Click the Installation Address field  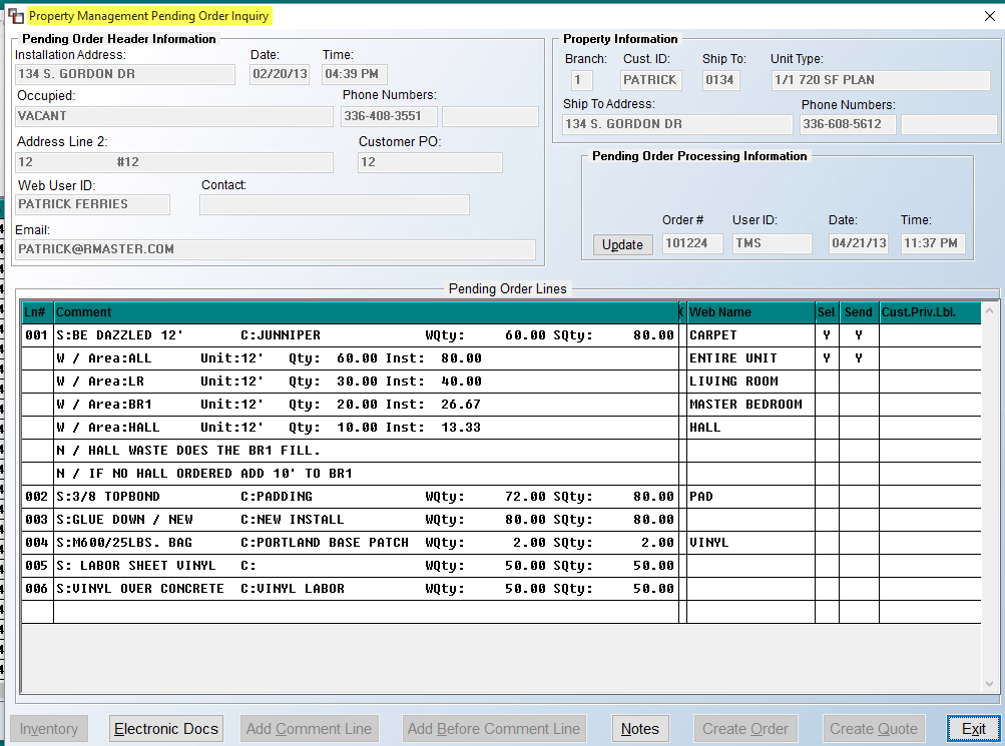pos(125,74)
